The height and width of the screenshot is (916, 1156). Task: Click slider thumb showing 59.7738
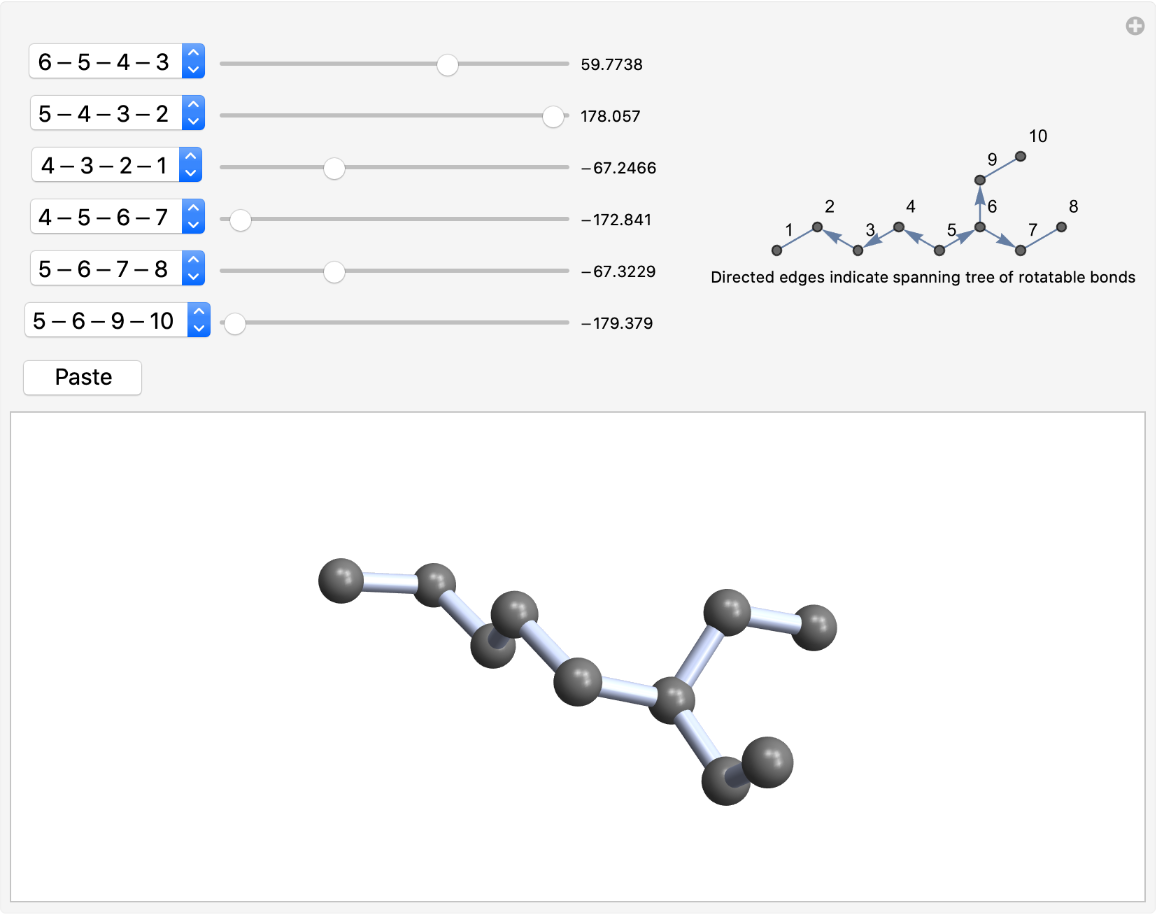pyautogui.click(x=448, y=65)
